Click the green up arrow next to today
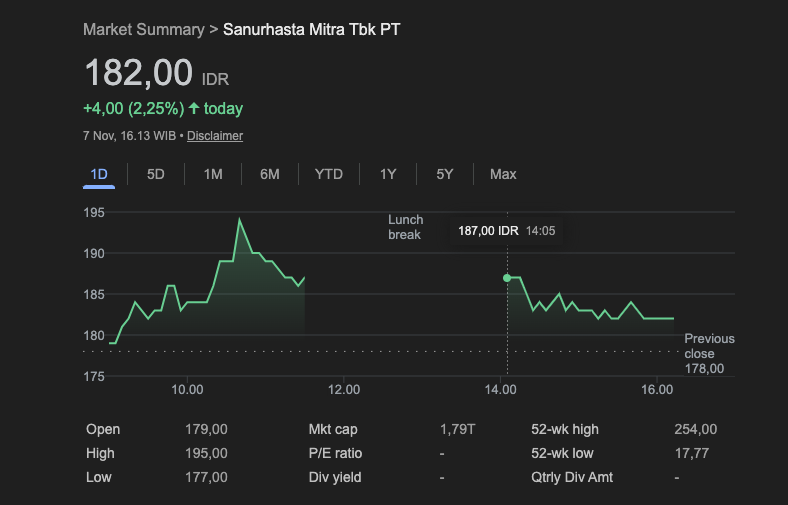Viewport: 788px width, 505px height. pyautogui.click(x=193, y=108)
